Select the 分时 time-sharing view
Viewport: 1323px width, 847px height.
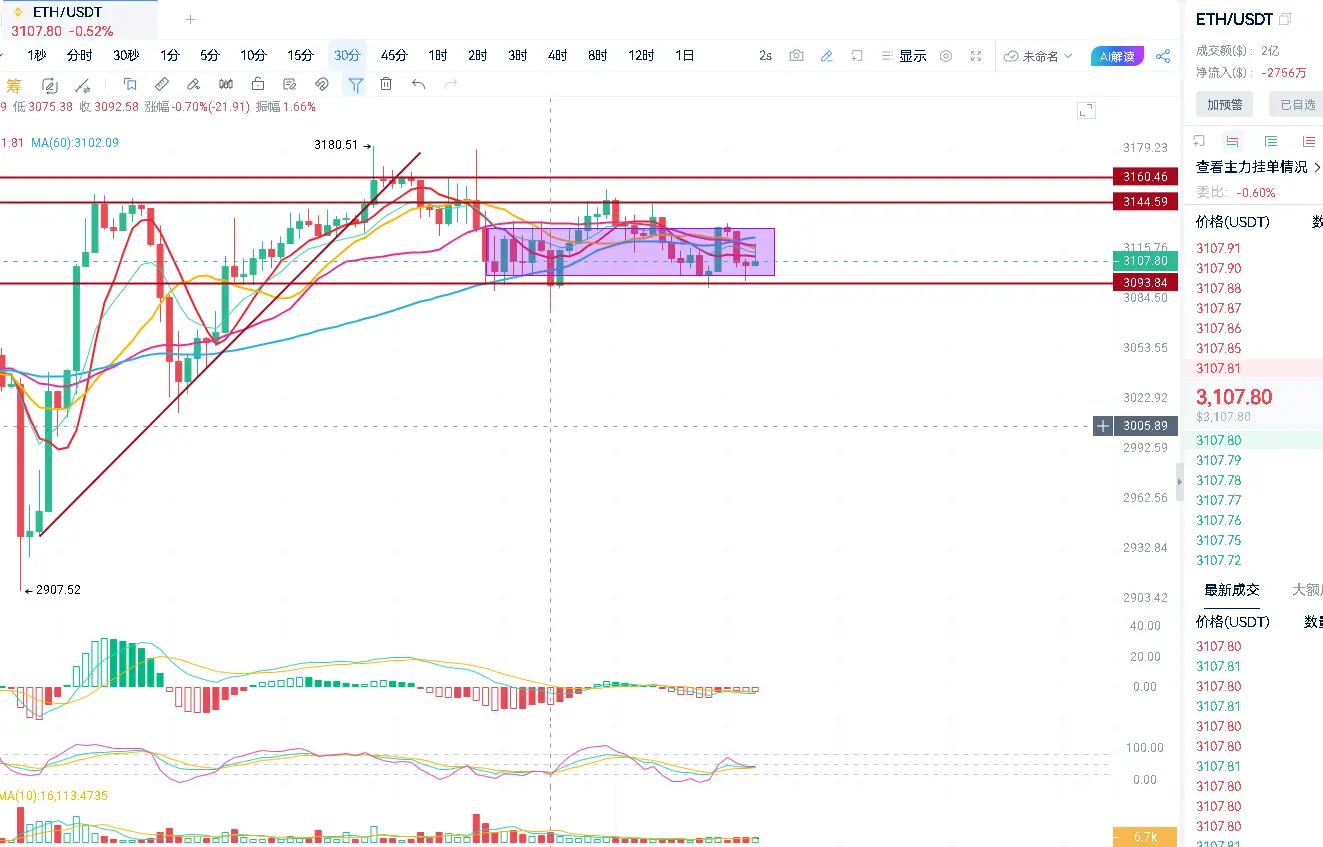[80, 56]
